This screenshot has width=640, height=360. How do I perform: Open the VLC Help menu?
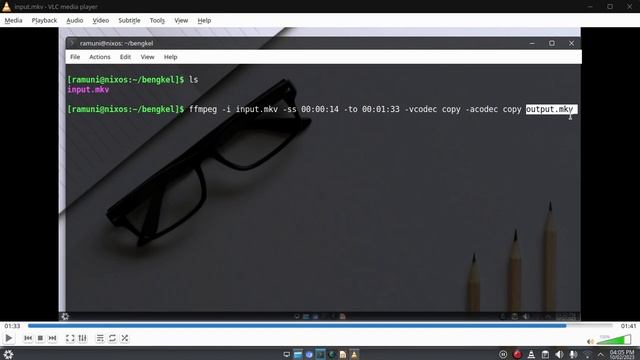pos(204,20)
